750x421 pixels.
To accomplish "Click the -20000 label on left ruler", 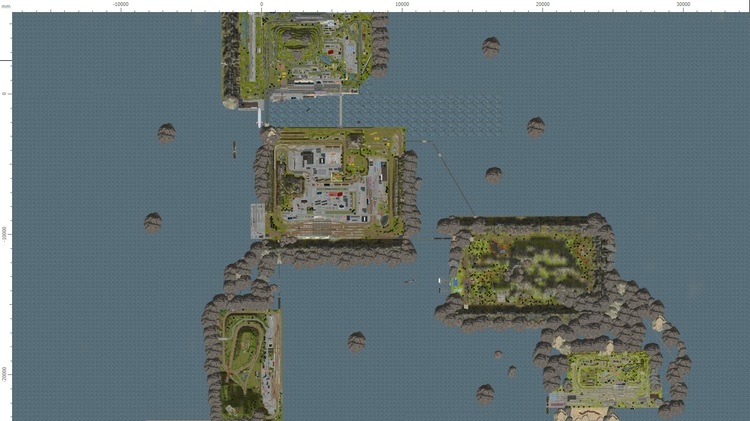I will pos(4,375).
